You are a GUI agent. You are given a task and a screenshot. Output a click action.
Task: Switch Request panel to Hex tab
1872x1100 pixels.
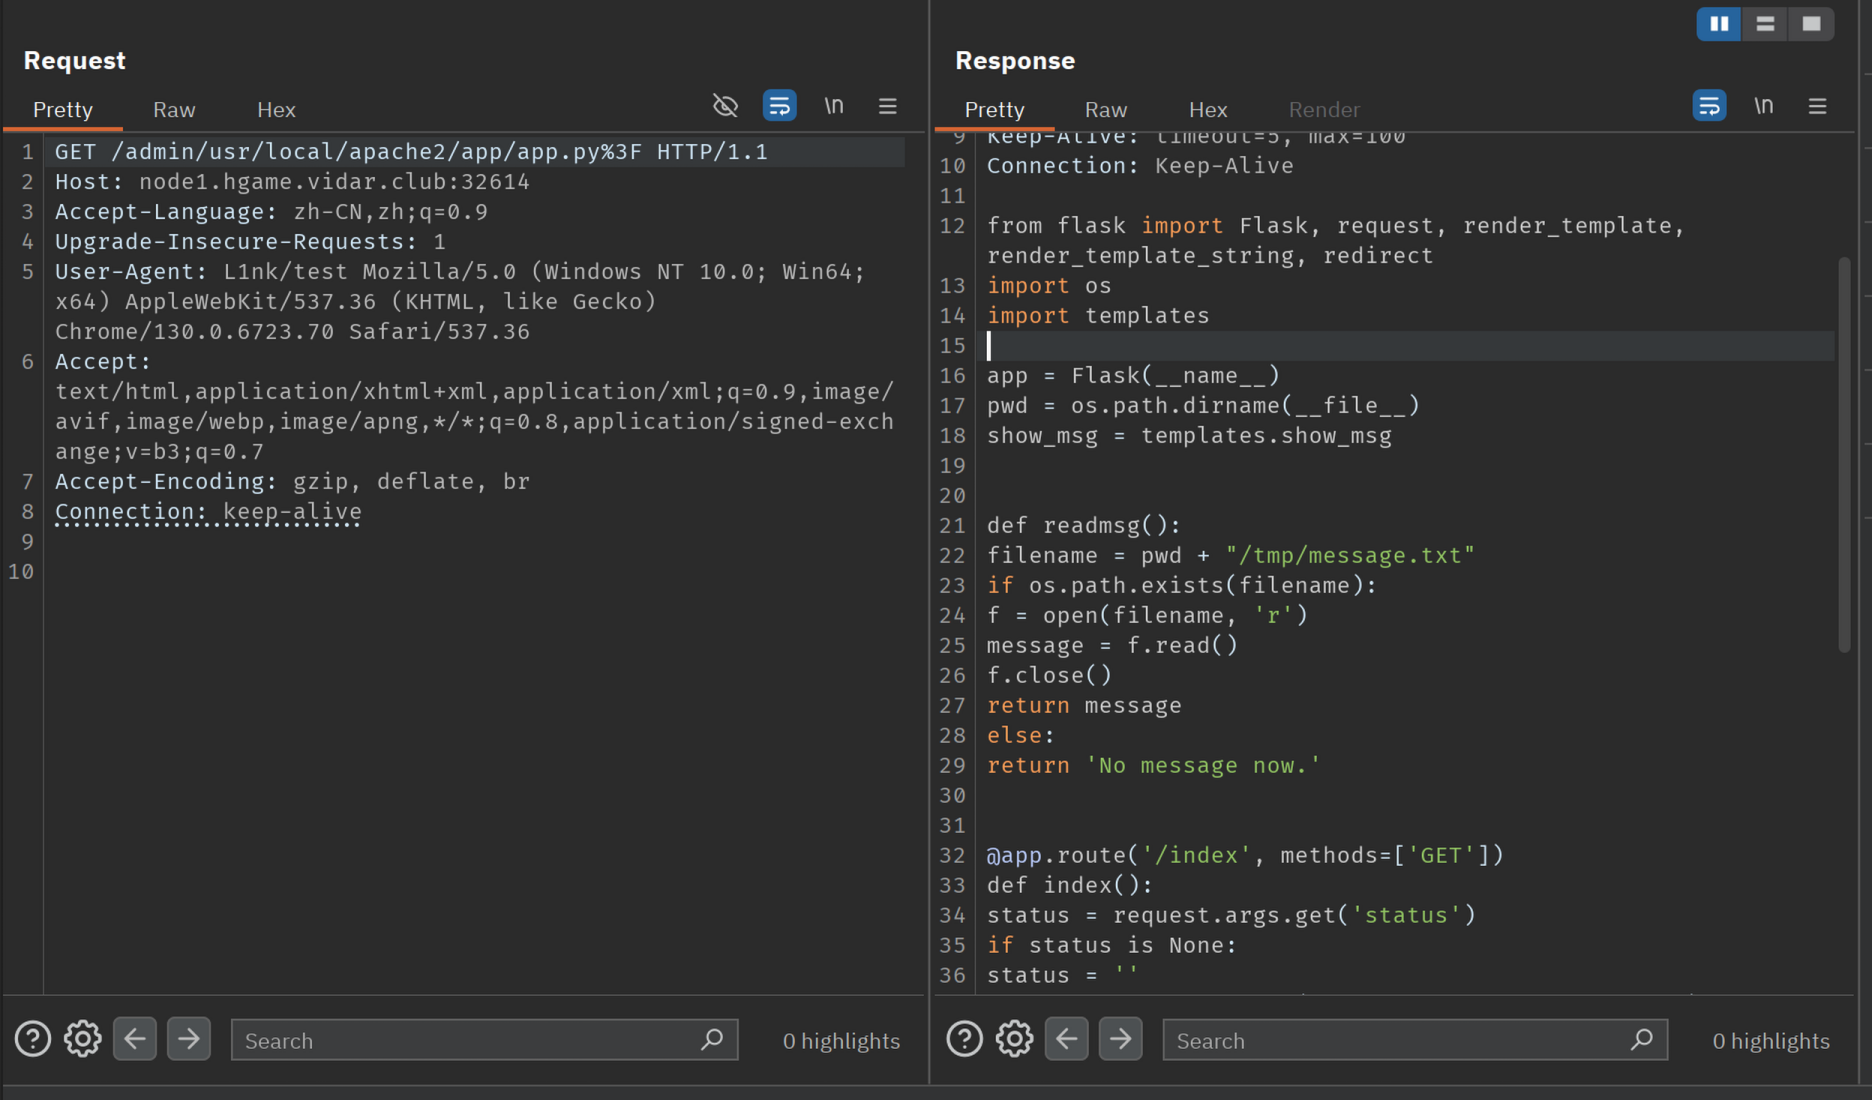[x=276, y=110]
